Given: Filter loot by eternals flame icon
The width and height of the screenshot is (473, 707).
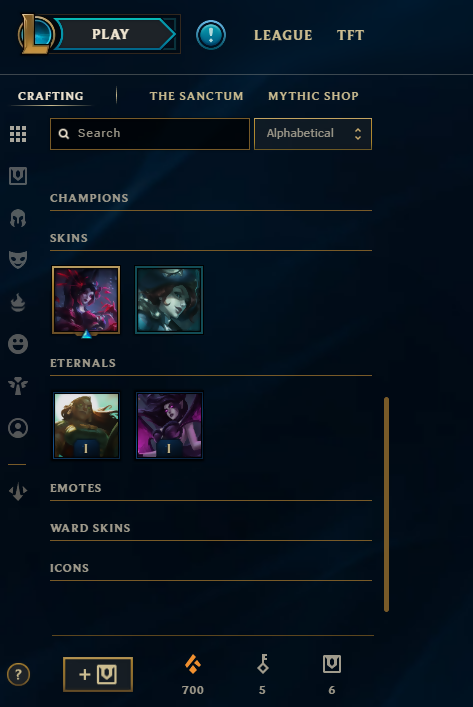Looking at the screenshot, I should click(18, 303).
